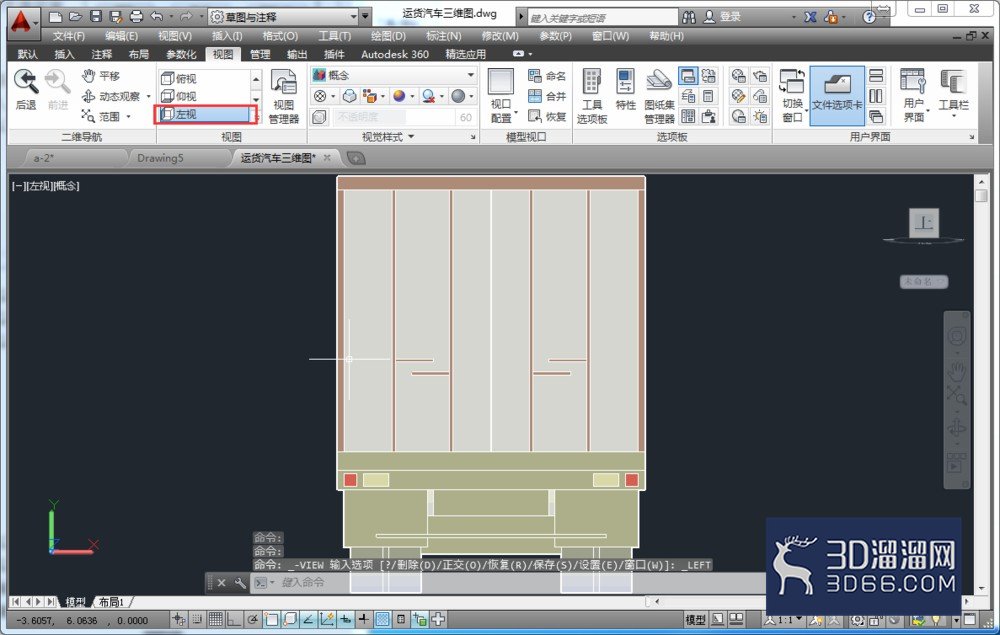Click the 切换窗口 switch windows icon
Viewport: 1000px width, 635px height.
[792, 96]
